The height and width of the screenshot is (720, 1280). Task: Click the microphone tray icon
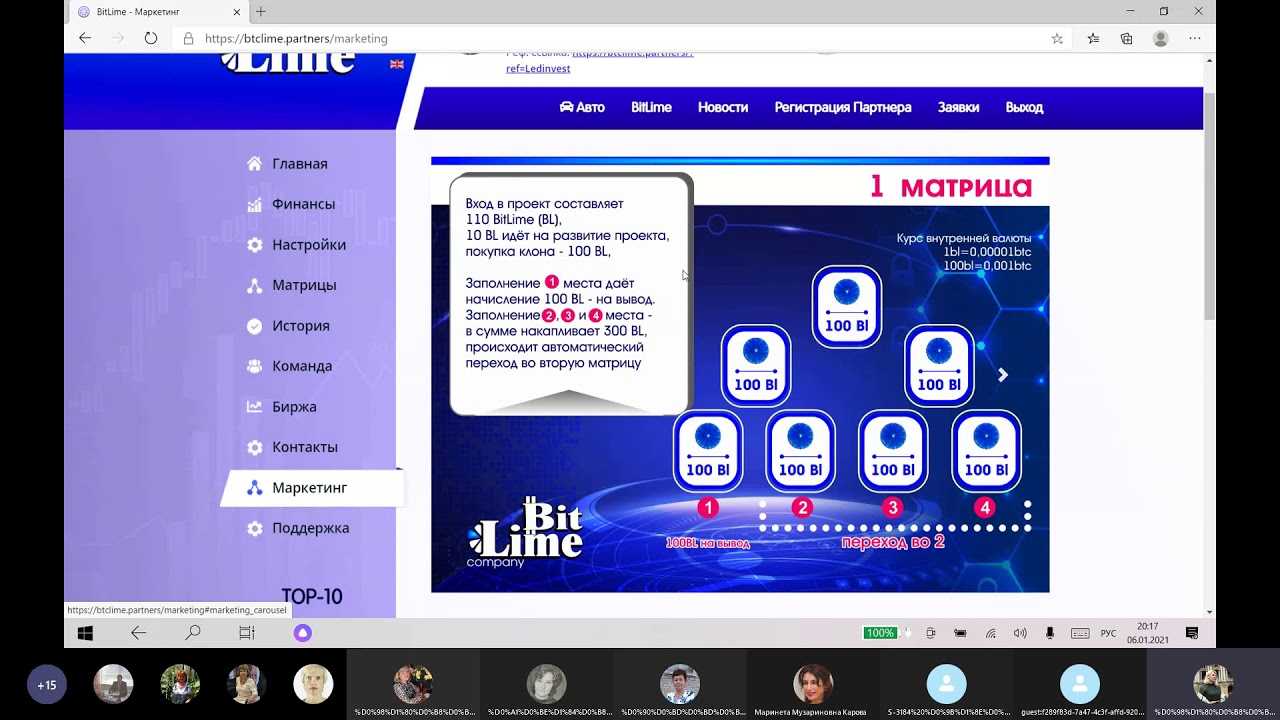click(x=1049, y=633)
